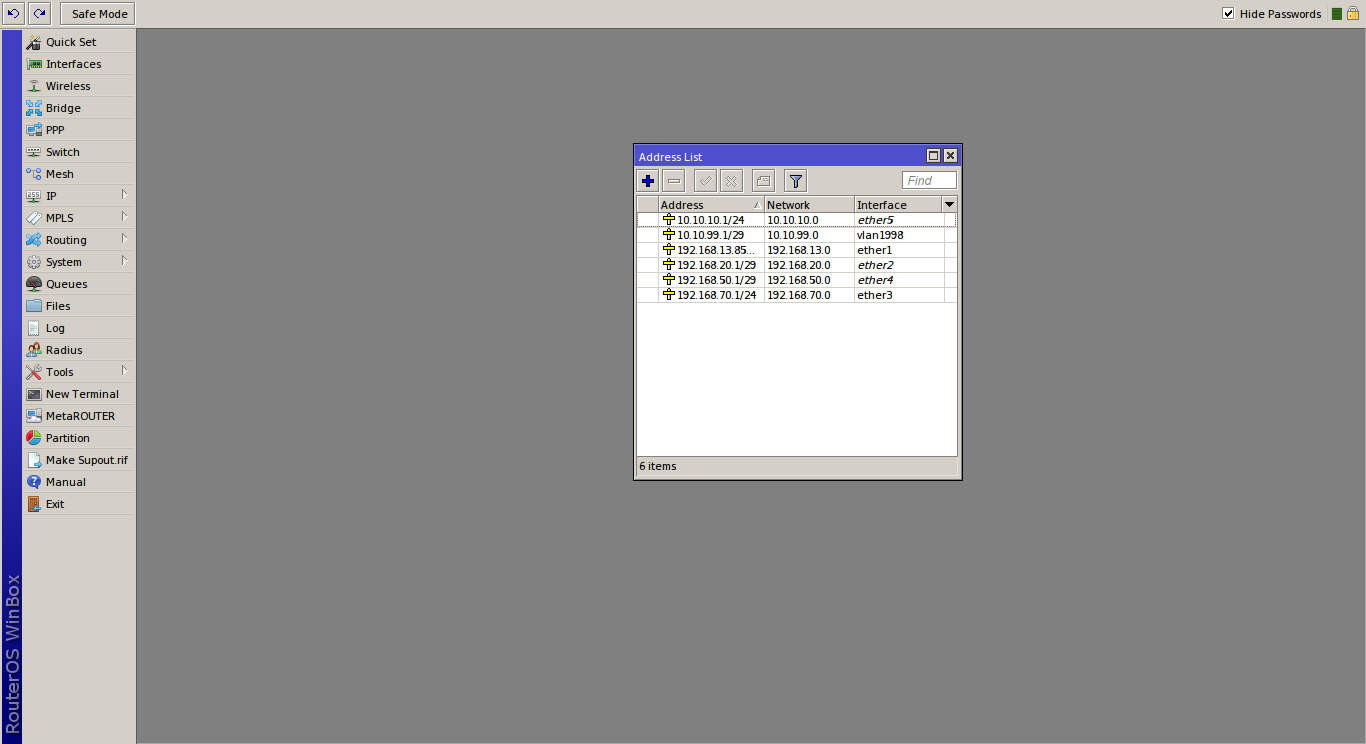The image size is (1366, 744).
Task: Add a new address with plus icon
Action: click(x=648, y=181)
